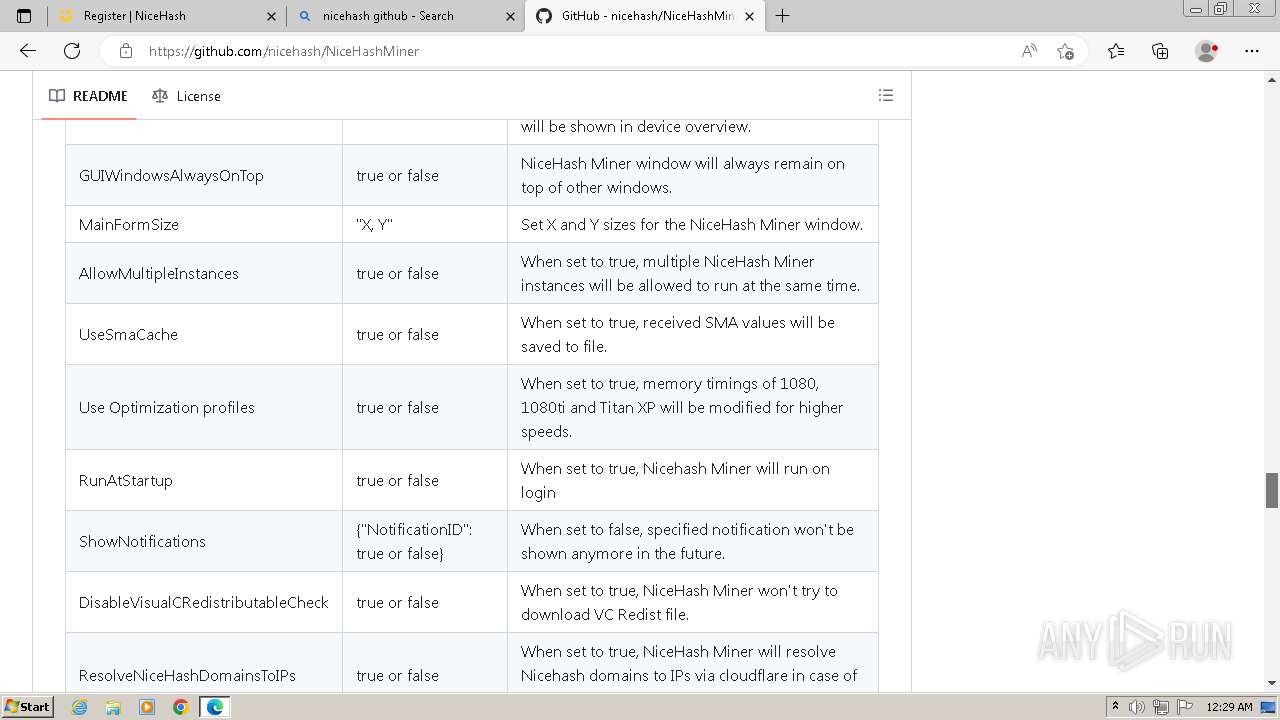The height and width of the screenshot is (720, 1280).
Task: Click the DisableVisualCRedistributableCheck cell
Action: click(204, 602)
